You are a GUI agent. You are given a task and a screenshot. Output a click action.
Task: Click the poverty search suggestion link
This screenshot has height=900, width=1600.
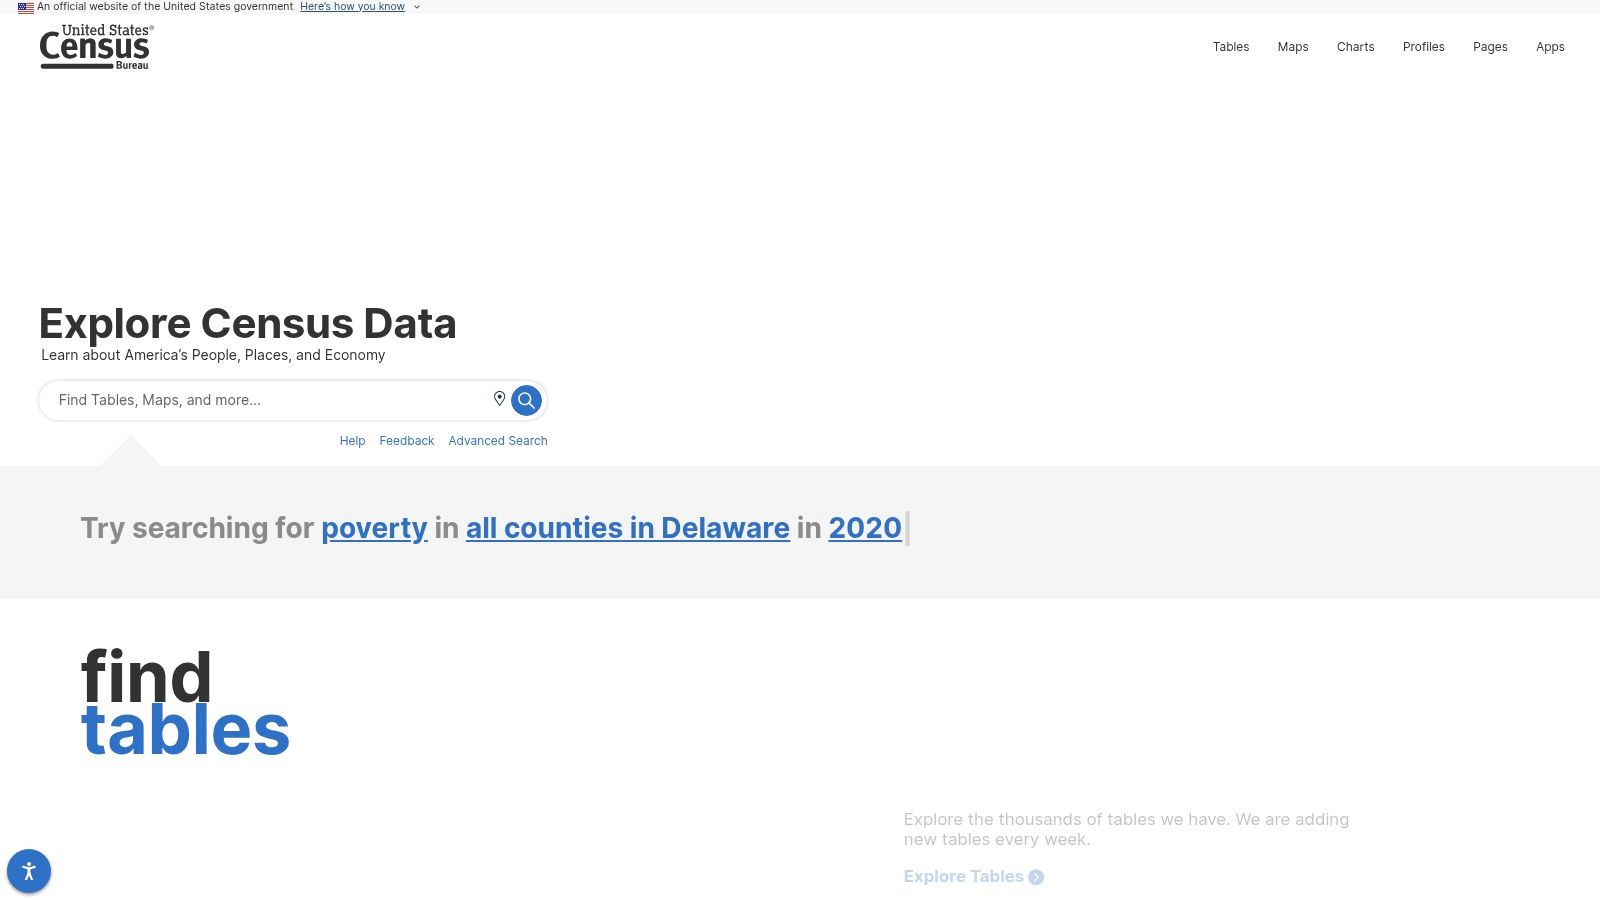pos(374,528)
